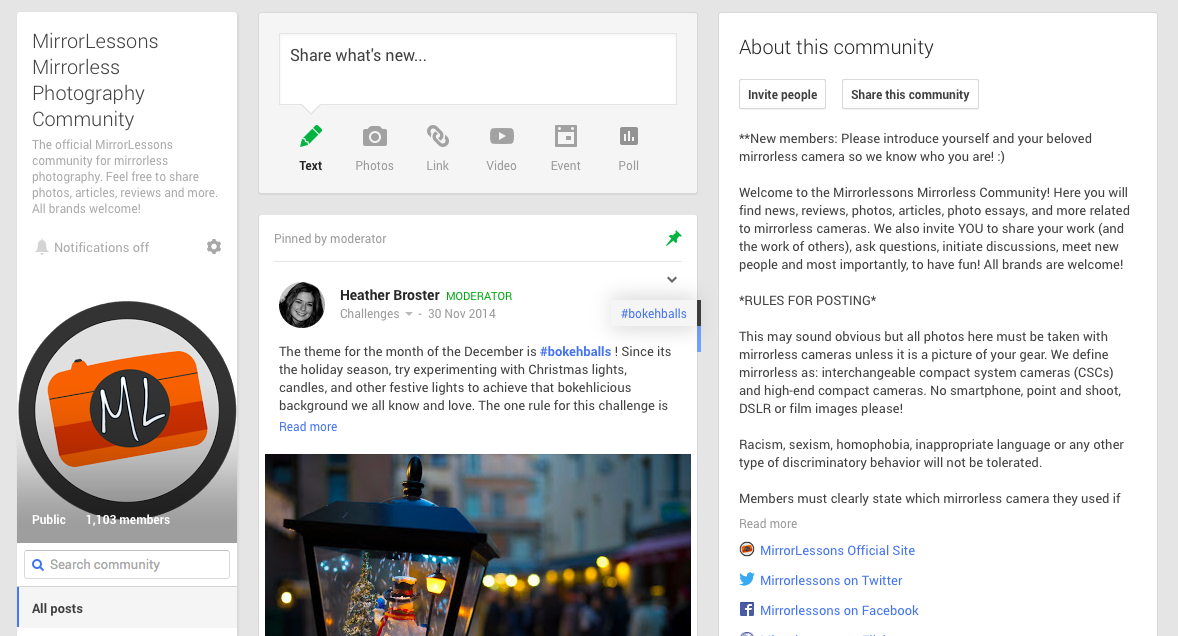The height and width of the screenshot is (636, 1178).
Task: Choose the Photos camera icon
Action: (374, 136)
